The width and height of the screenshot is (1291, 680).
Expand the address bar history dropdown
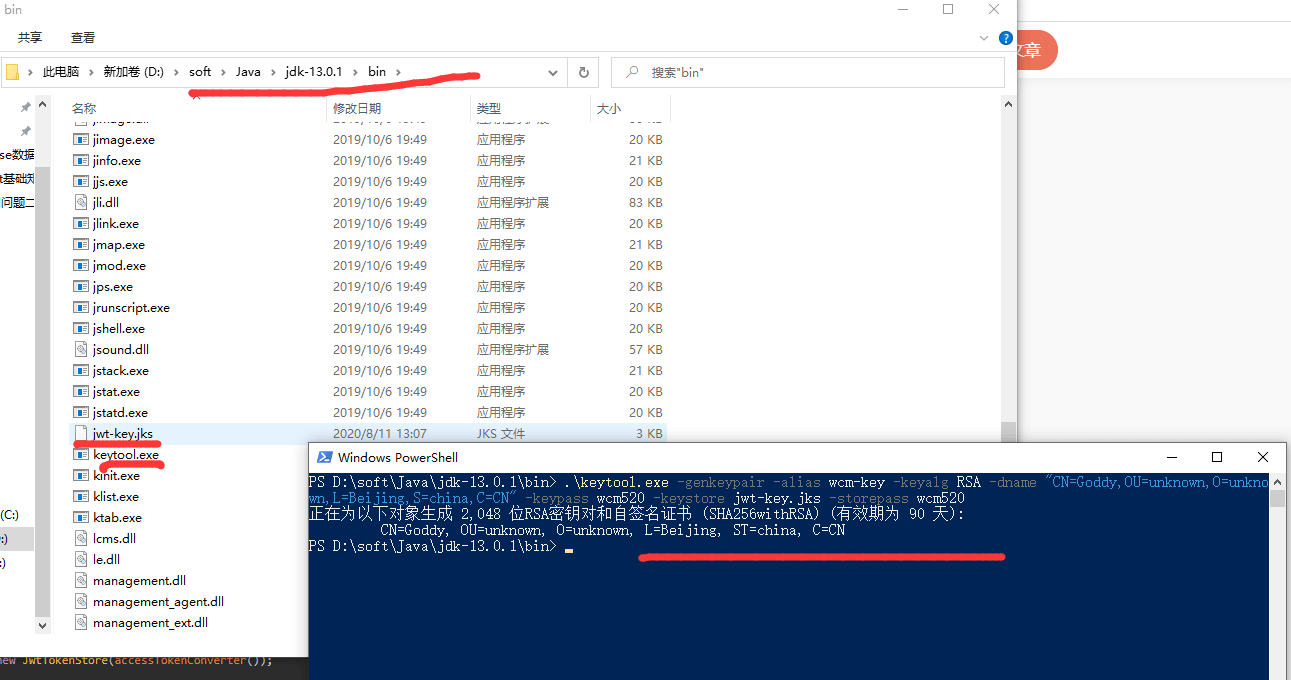[553, 72]
